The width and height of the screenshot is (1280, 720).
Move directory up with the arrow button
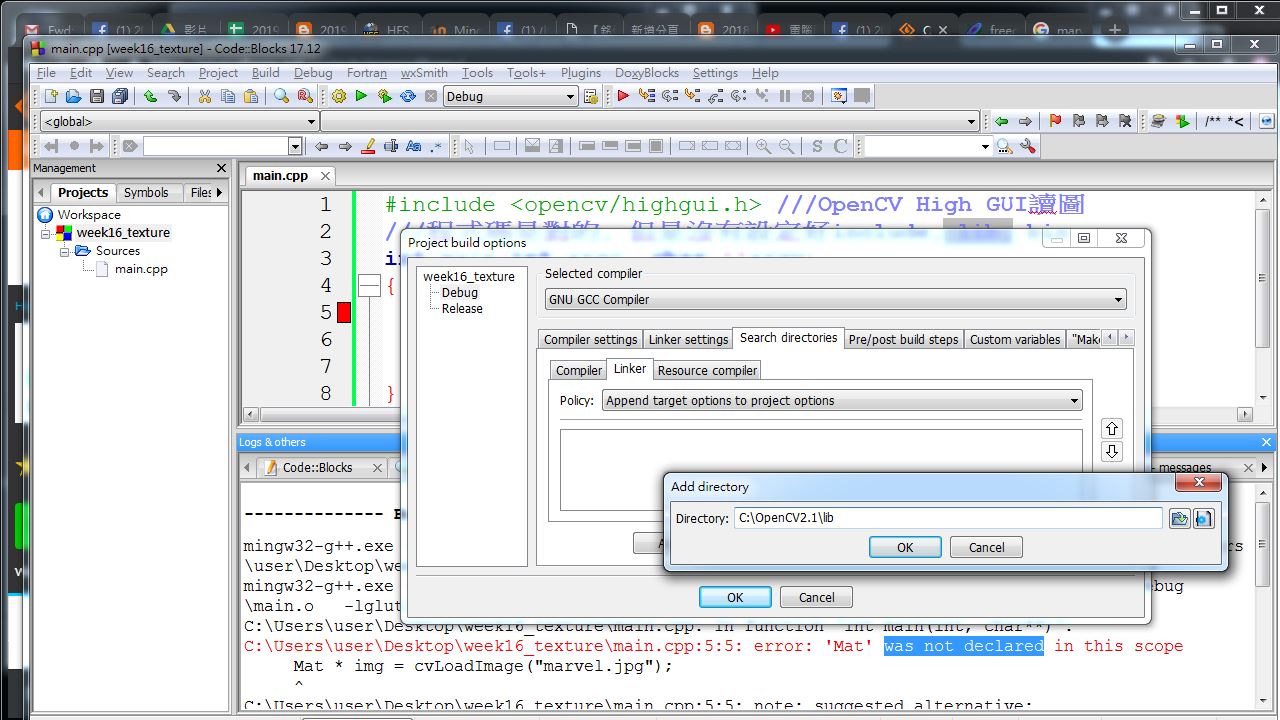[x=1111, y=428]
